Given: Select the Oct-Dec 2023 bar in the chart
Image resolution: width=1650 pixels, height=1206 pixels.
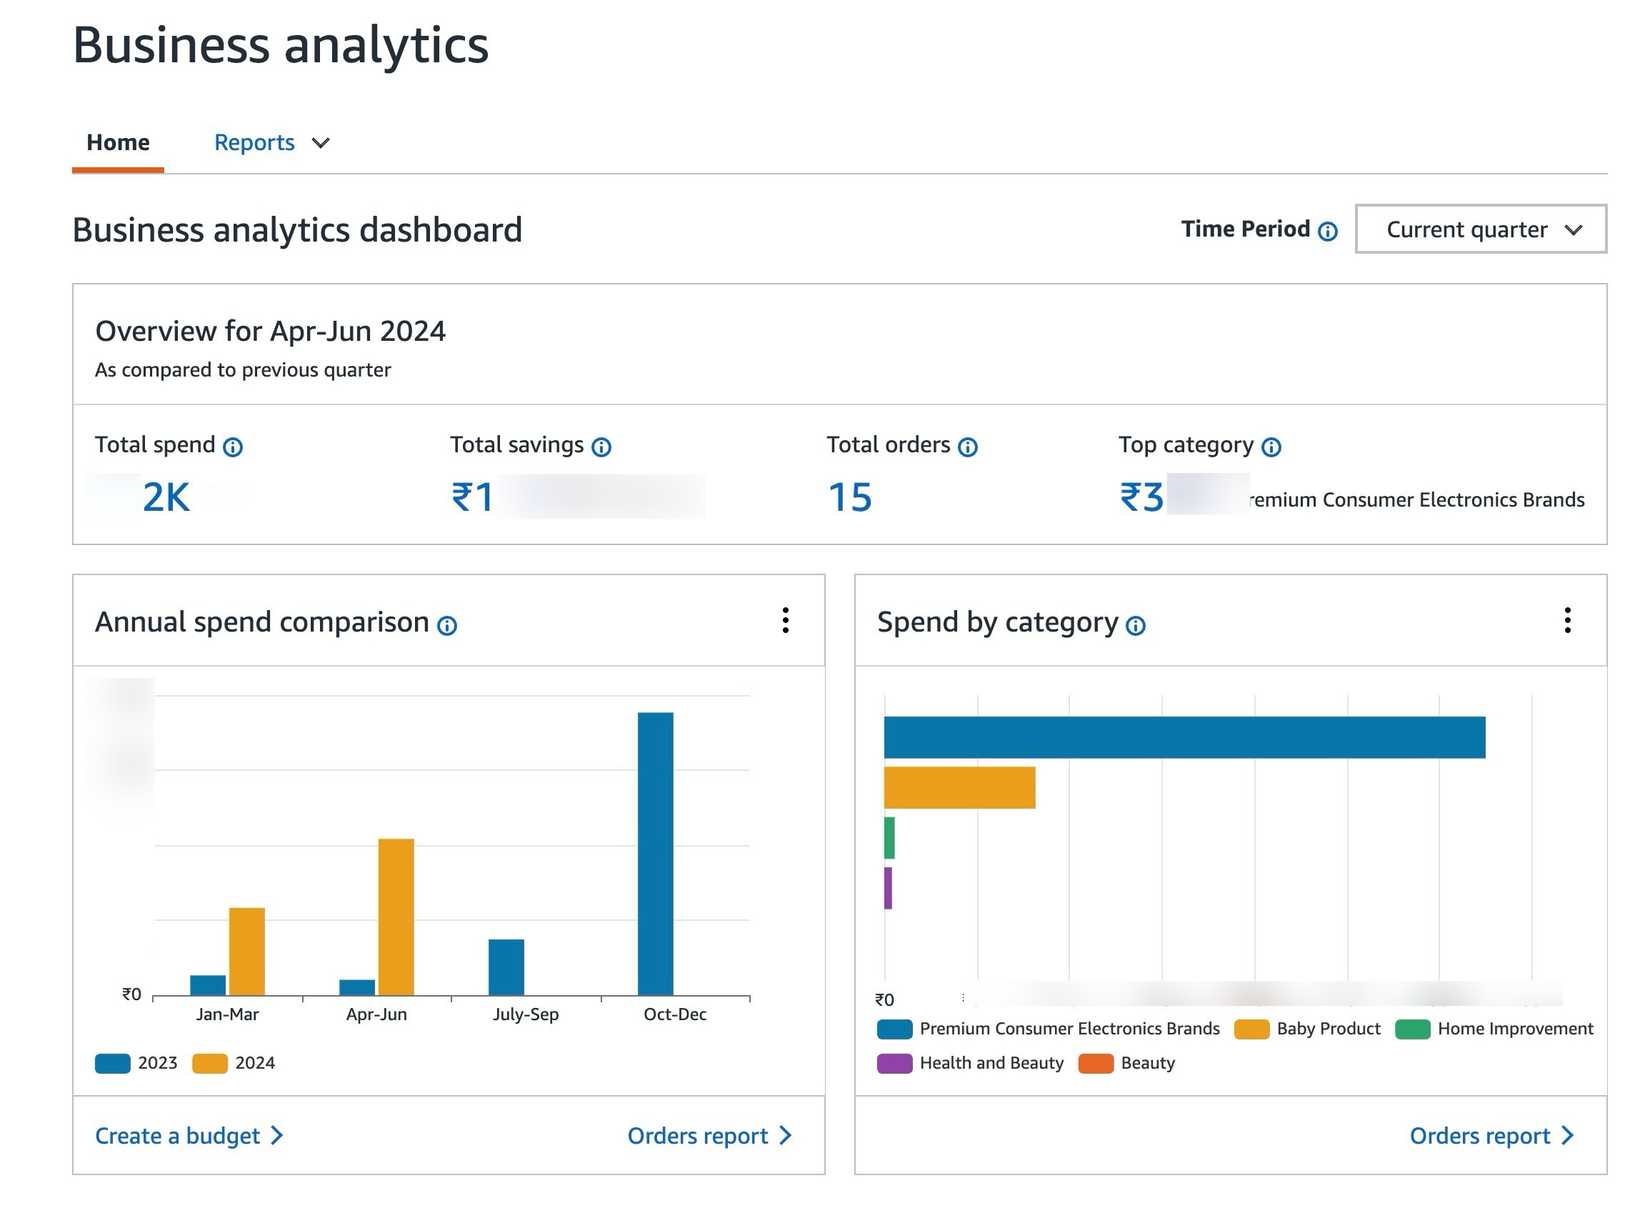Looking at the screenshot, I should coord(656,850).
